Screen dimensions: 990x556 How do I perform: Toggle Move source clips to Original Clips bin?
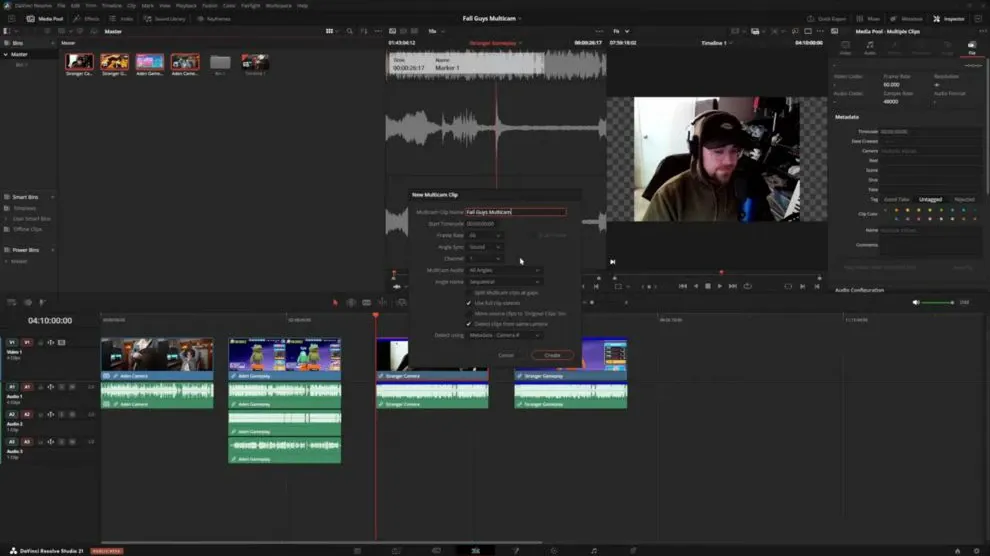pos(468,314)
